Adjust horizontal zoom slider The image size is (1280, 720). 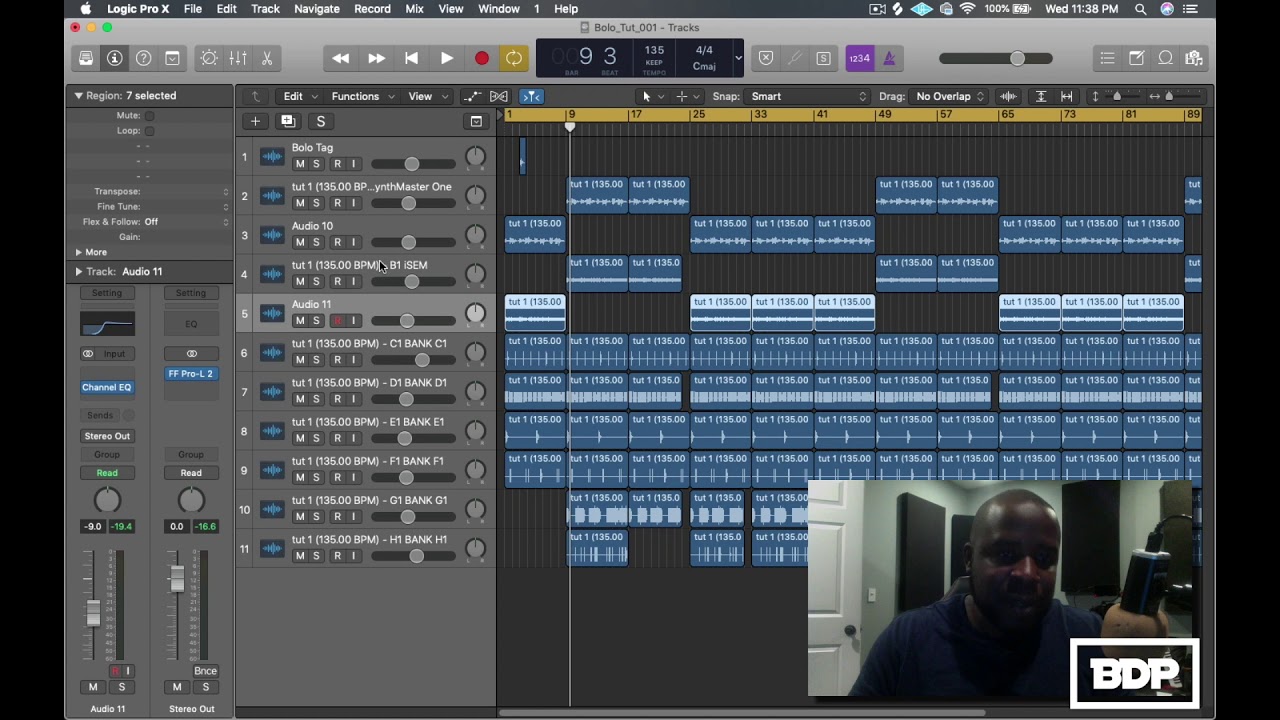tap(1168, 96)
